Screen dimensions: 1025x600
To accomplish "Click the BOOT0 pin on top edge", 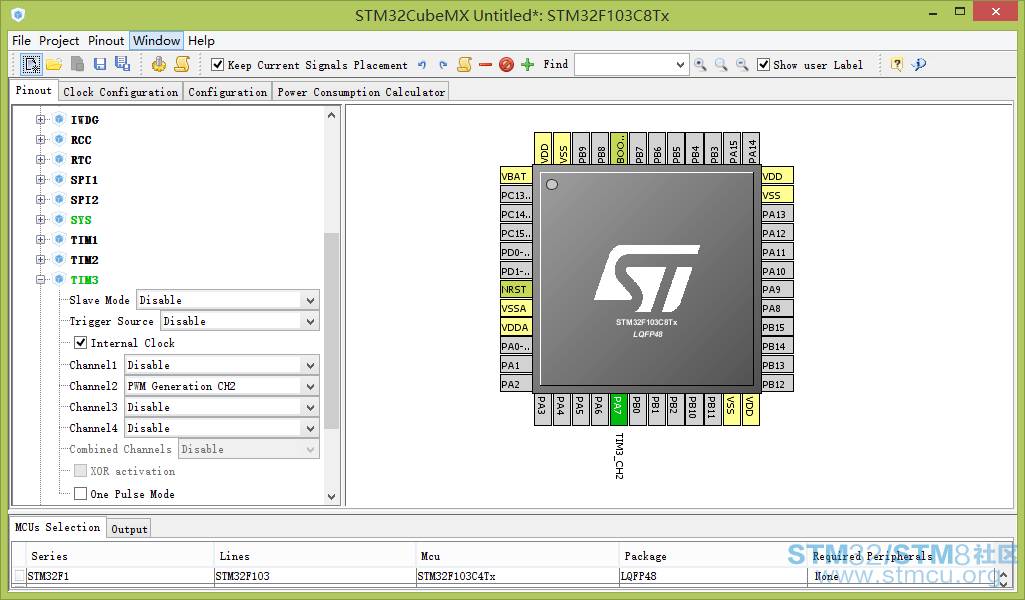I will [618, 148].
